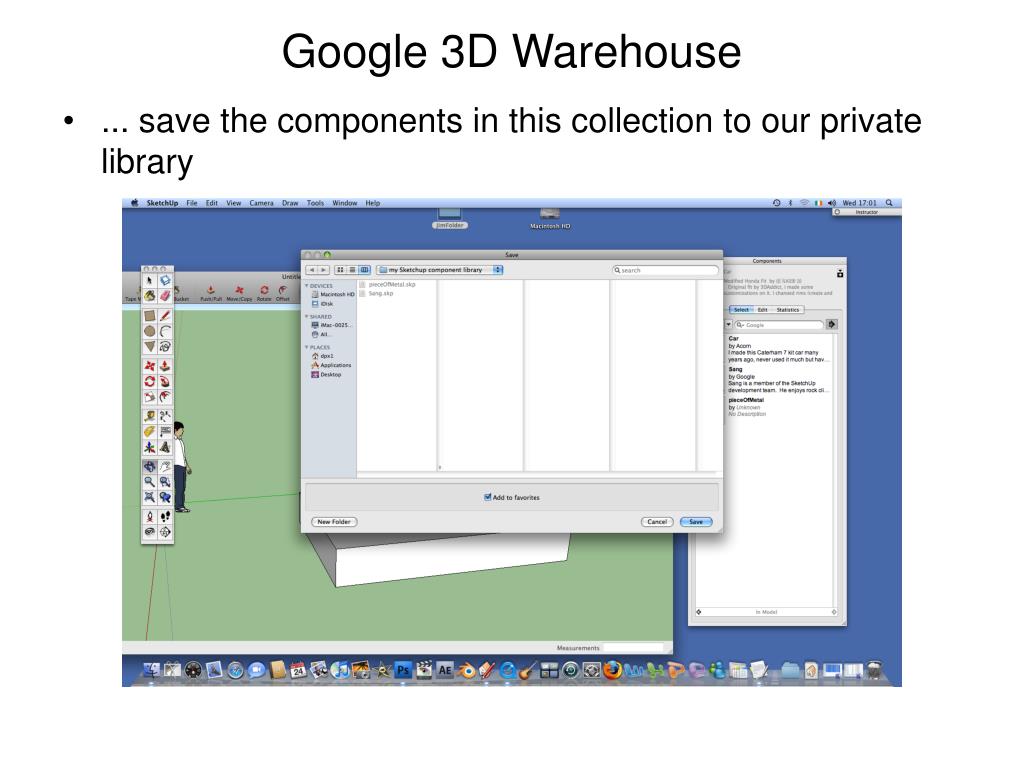Viewport: 1024px width, 768px height.
Task: Select the Orbit camera tool
Action: tap(150, 466)
